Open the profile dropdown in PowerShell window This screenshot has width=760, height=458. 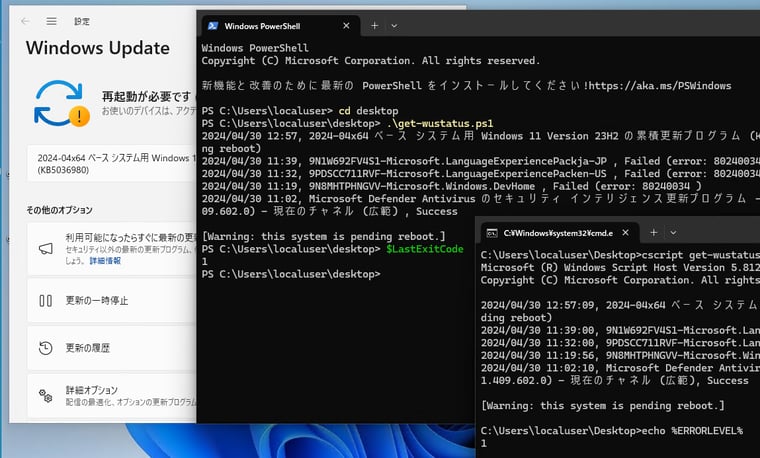click(394, 26)
